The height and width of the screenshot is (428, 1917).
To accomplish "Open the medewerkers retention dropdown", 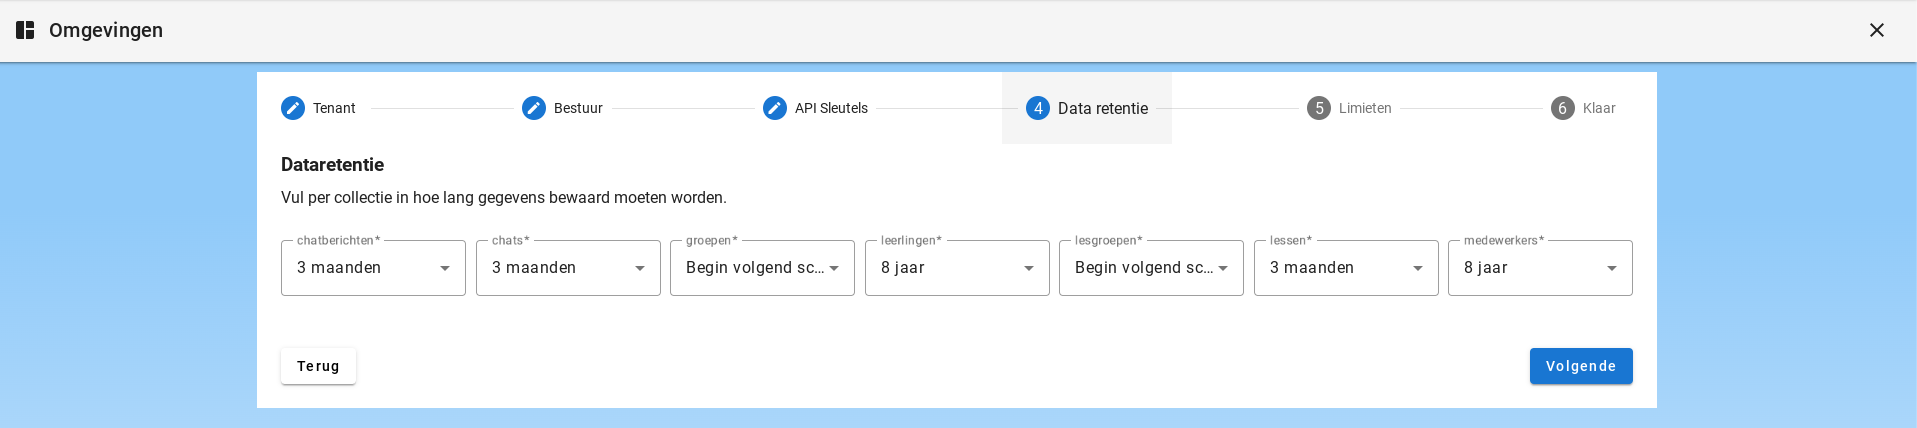I will 1540,268.
